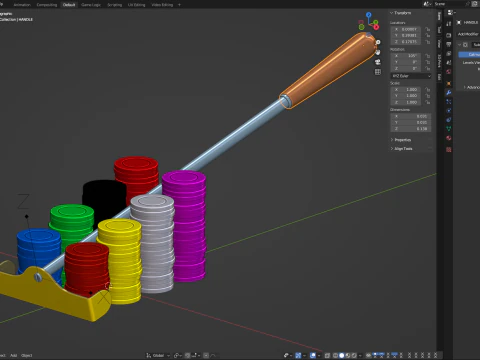The width and height of the screenshot is (480, 360).
Task: Toggle lock on Rotation X
Action: 428,56
